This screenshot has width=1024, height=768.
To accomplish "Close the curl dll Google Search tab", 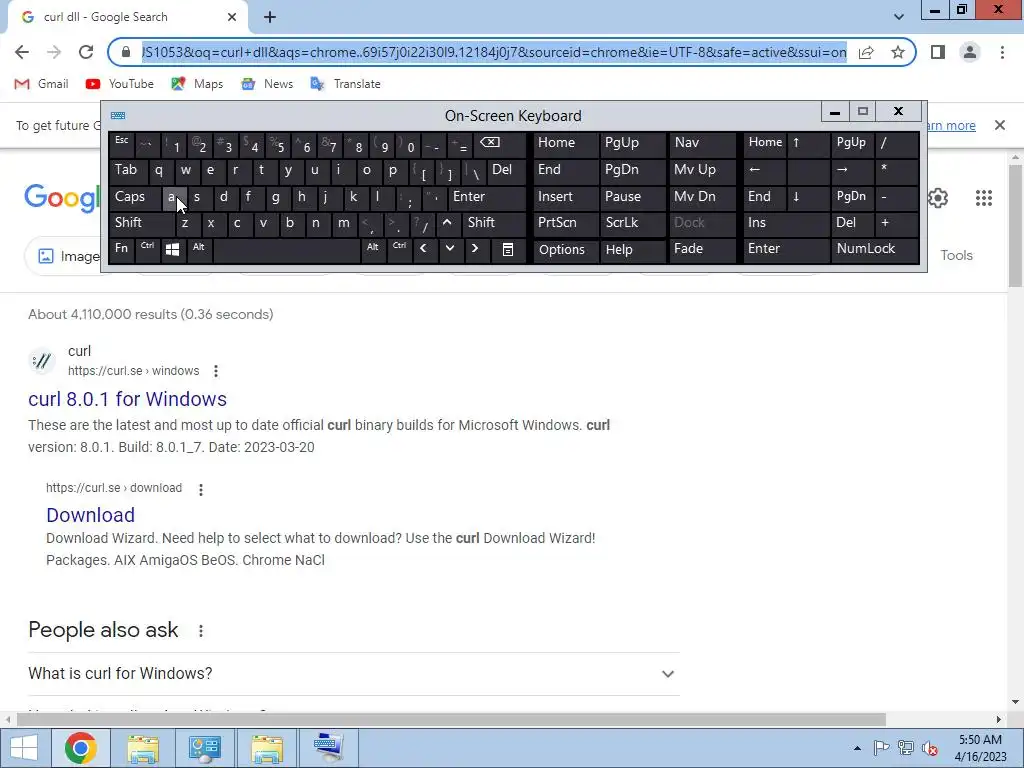I will (232, 18).
